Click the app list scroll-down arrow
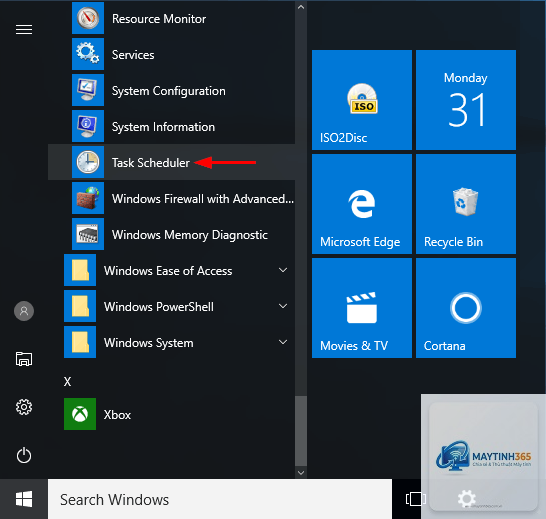 [x=301, y=473]
